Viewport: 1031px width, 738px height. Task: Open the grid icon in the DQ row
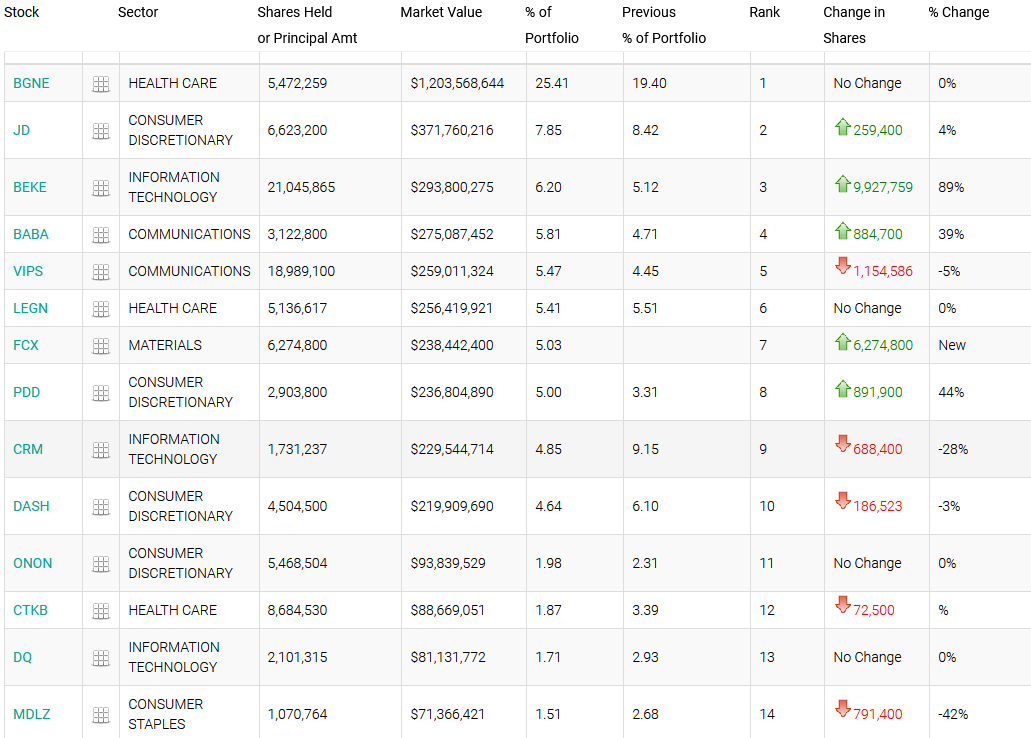click(101, 658)
